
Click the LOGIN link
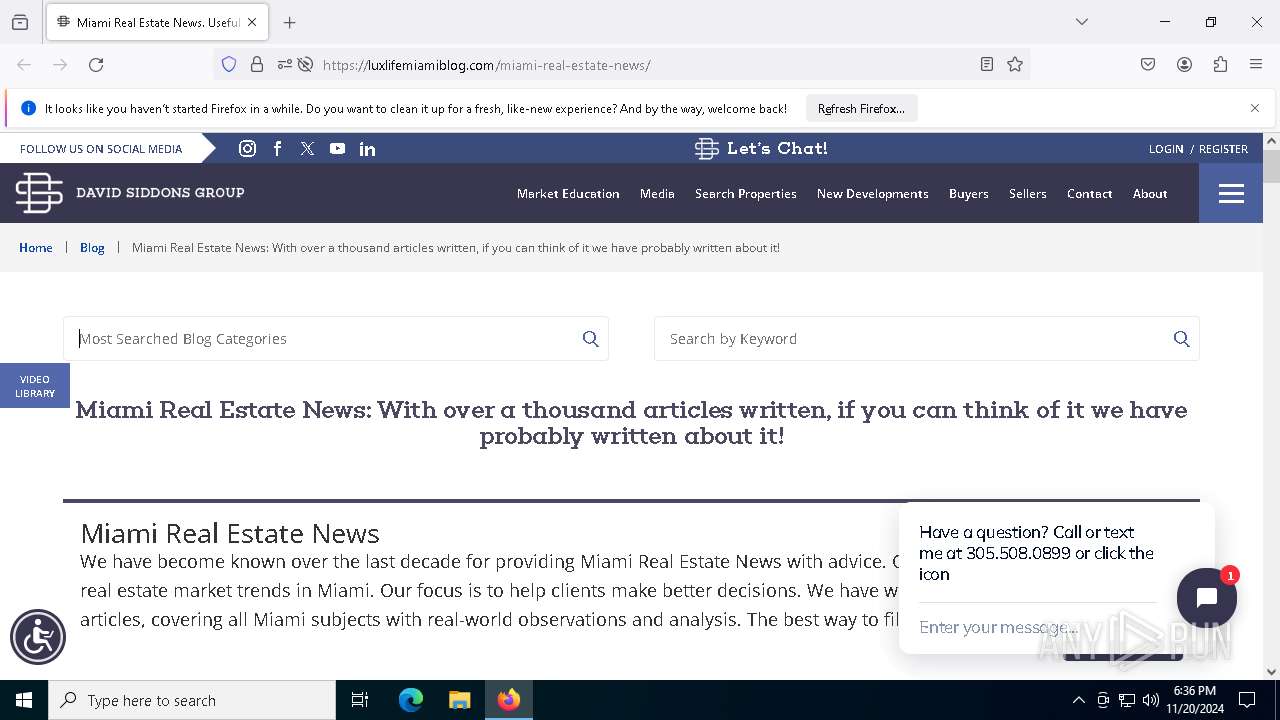tap(1166, 149)
